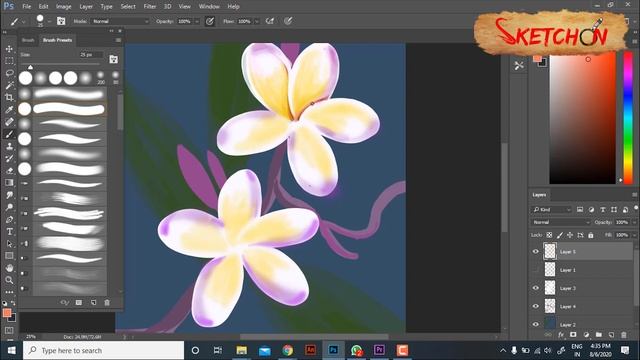Screen dimensions: 640x360
Task: Switch to the Brush tab
Action: coord(28,40)
